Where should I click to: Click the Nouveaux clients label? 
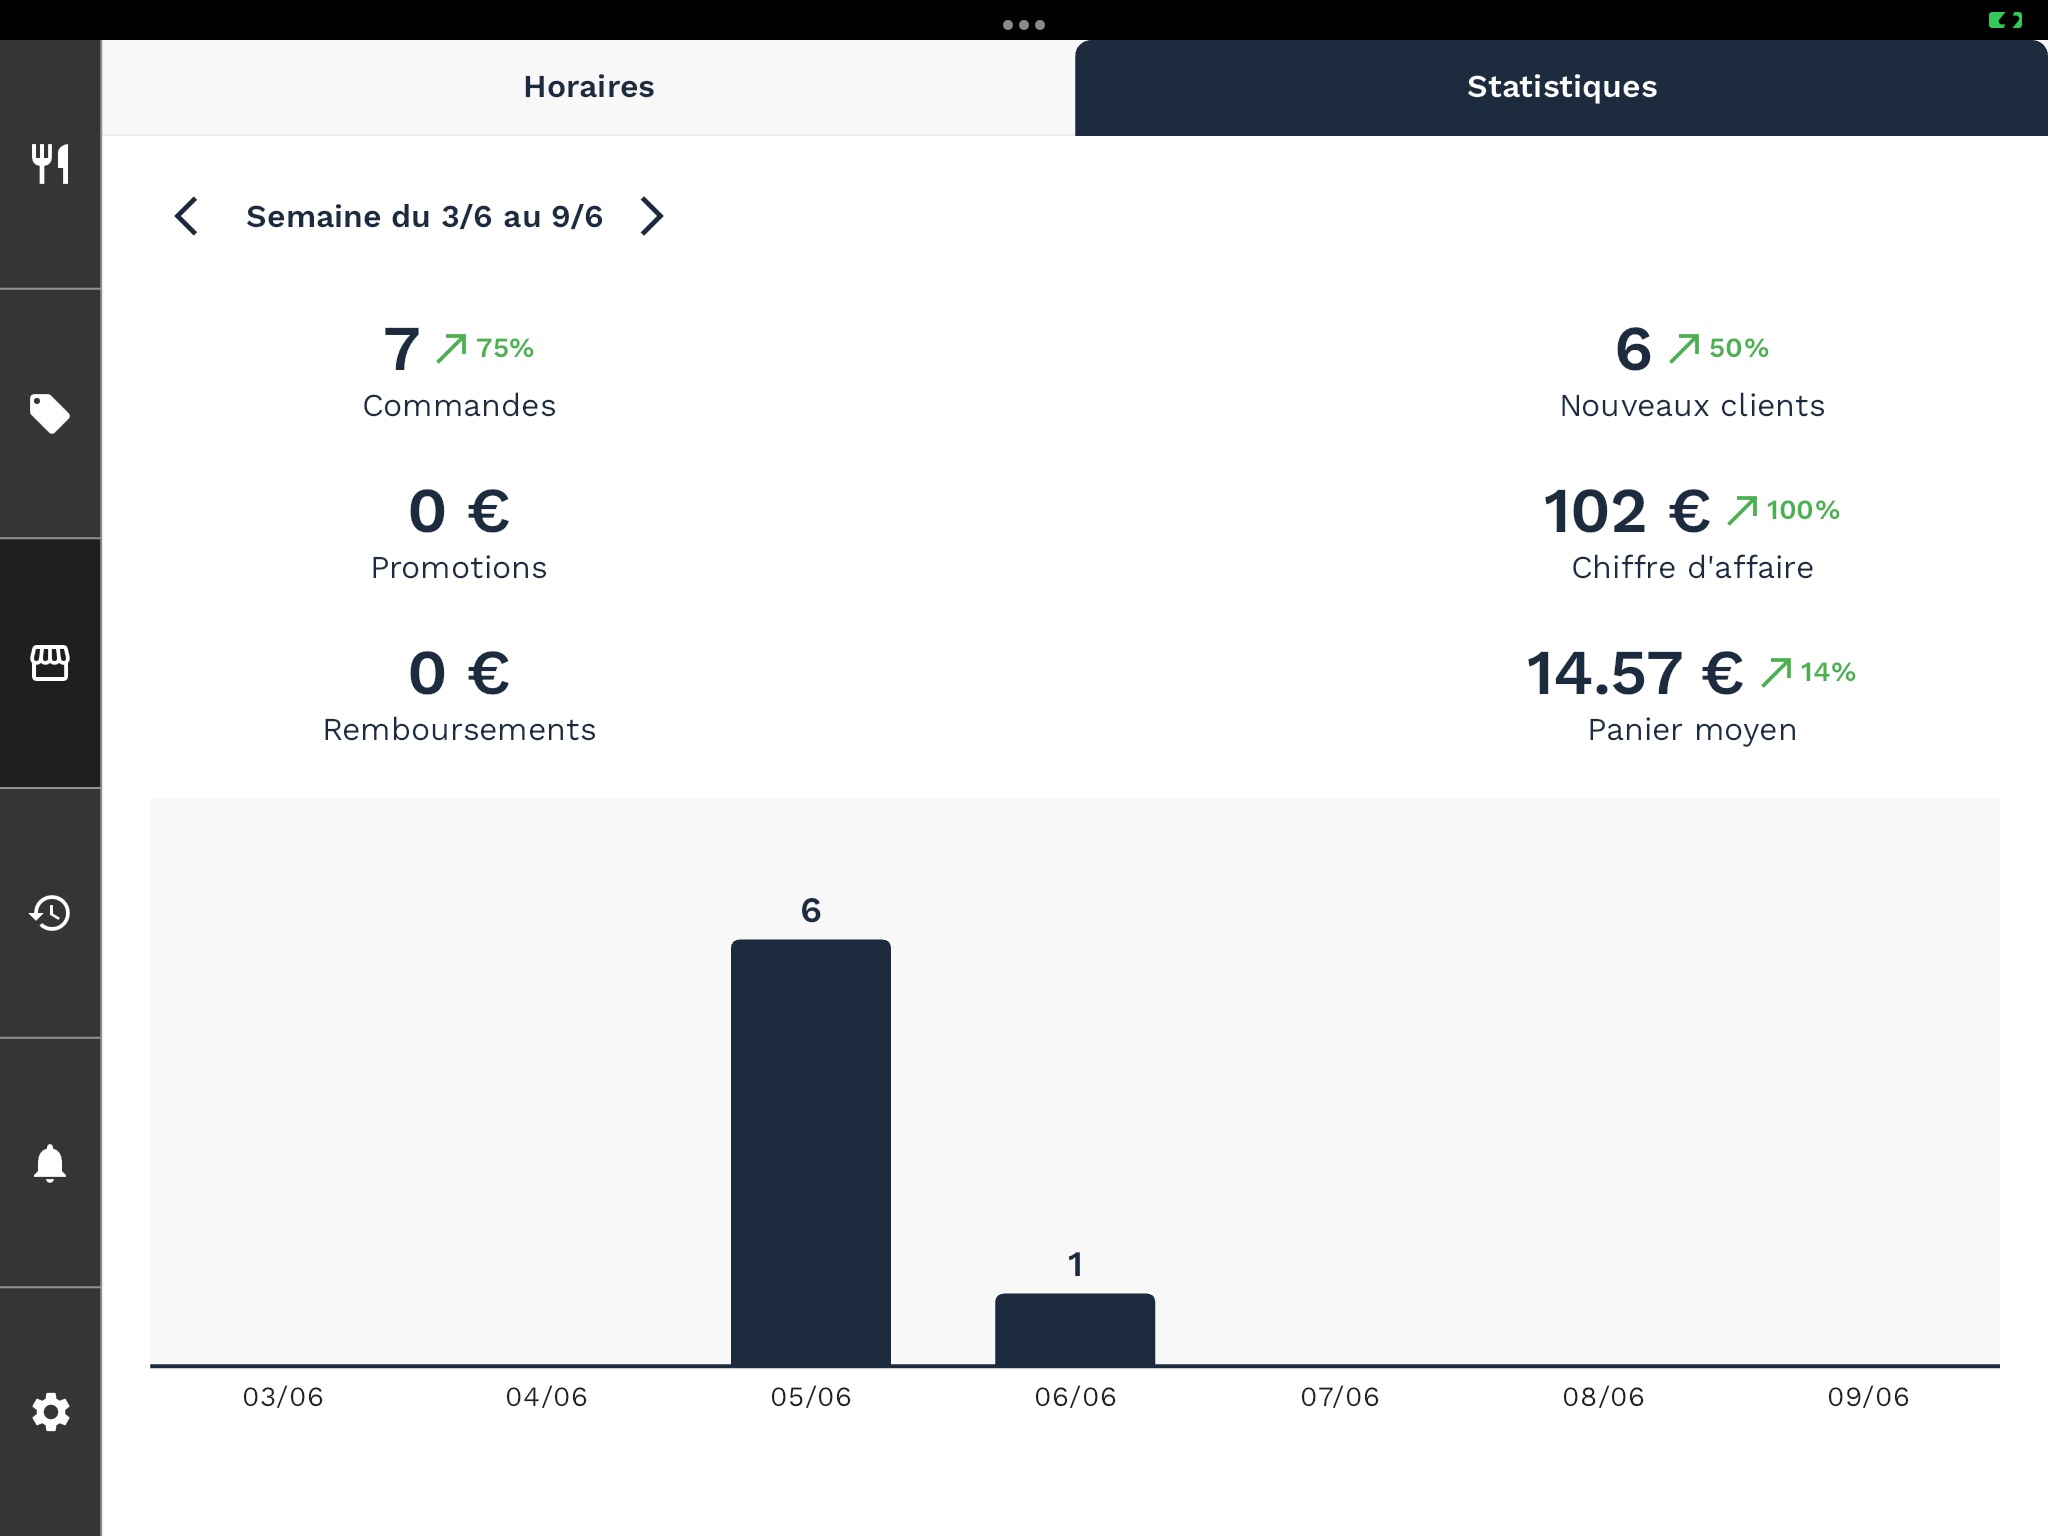click(1692, 405)
